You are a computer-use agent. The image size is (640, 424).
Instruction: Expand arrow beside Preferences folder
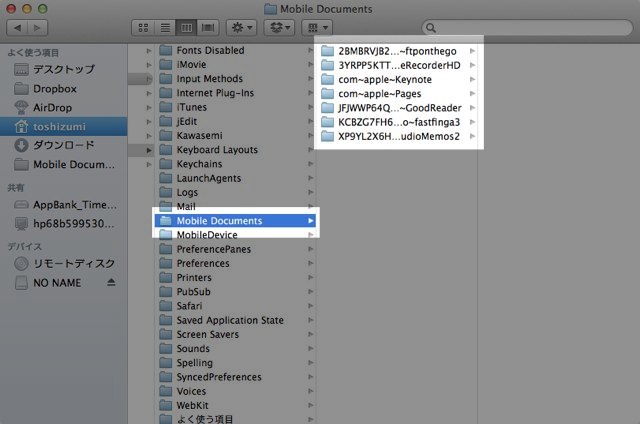click(x=311, y=264)
